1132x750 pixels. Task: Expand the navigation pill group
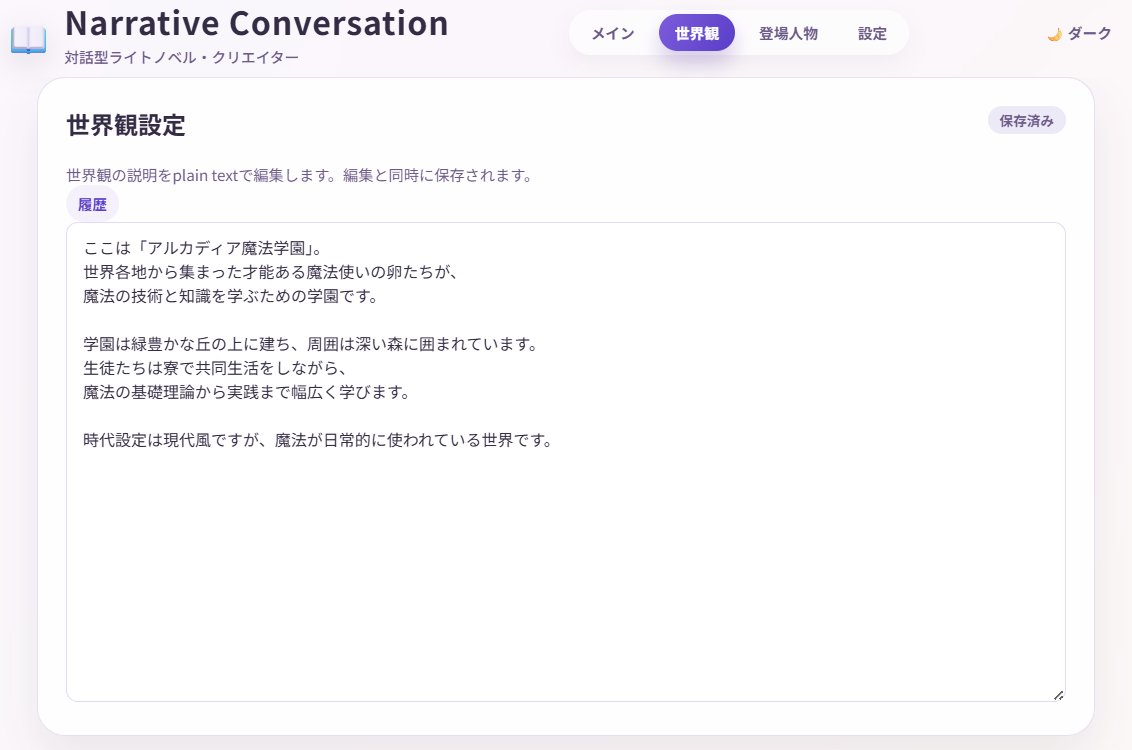[x=738, y=32]
